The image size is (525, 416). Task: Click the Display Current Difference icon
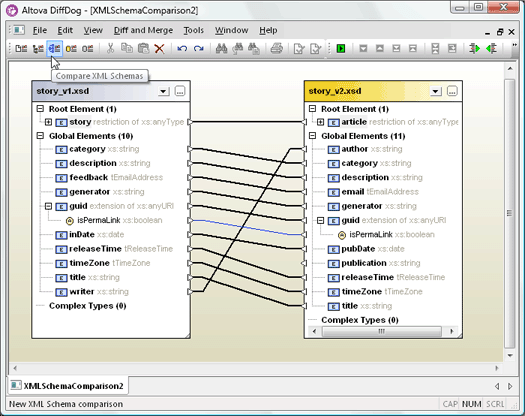tap(435, 49)
